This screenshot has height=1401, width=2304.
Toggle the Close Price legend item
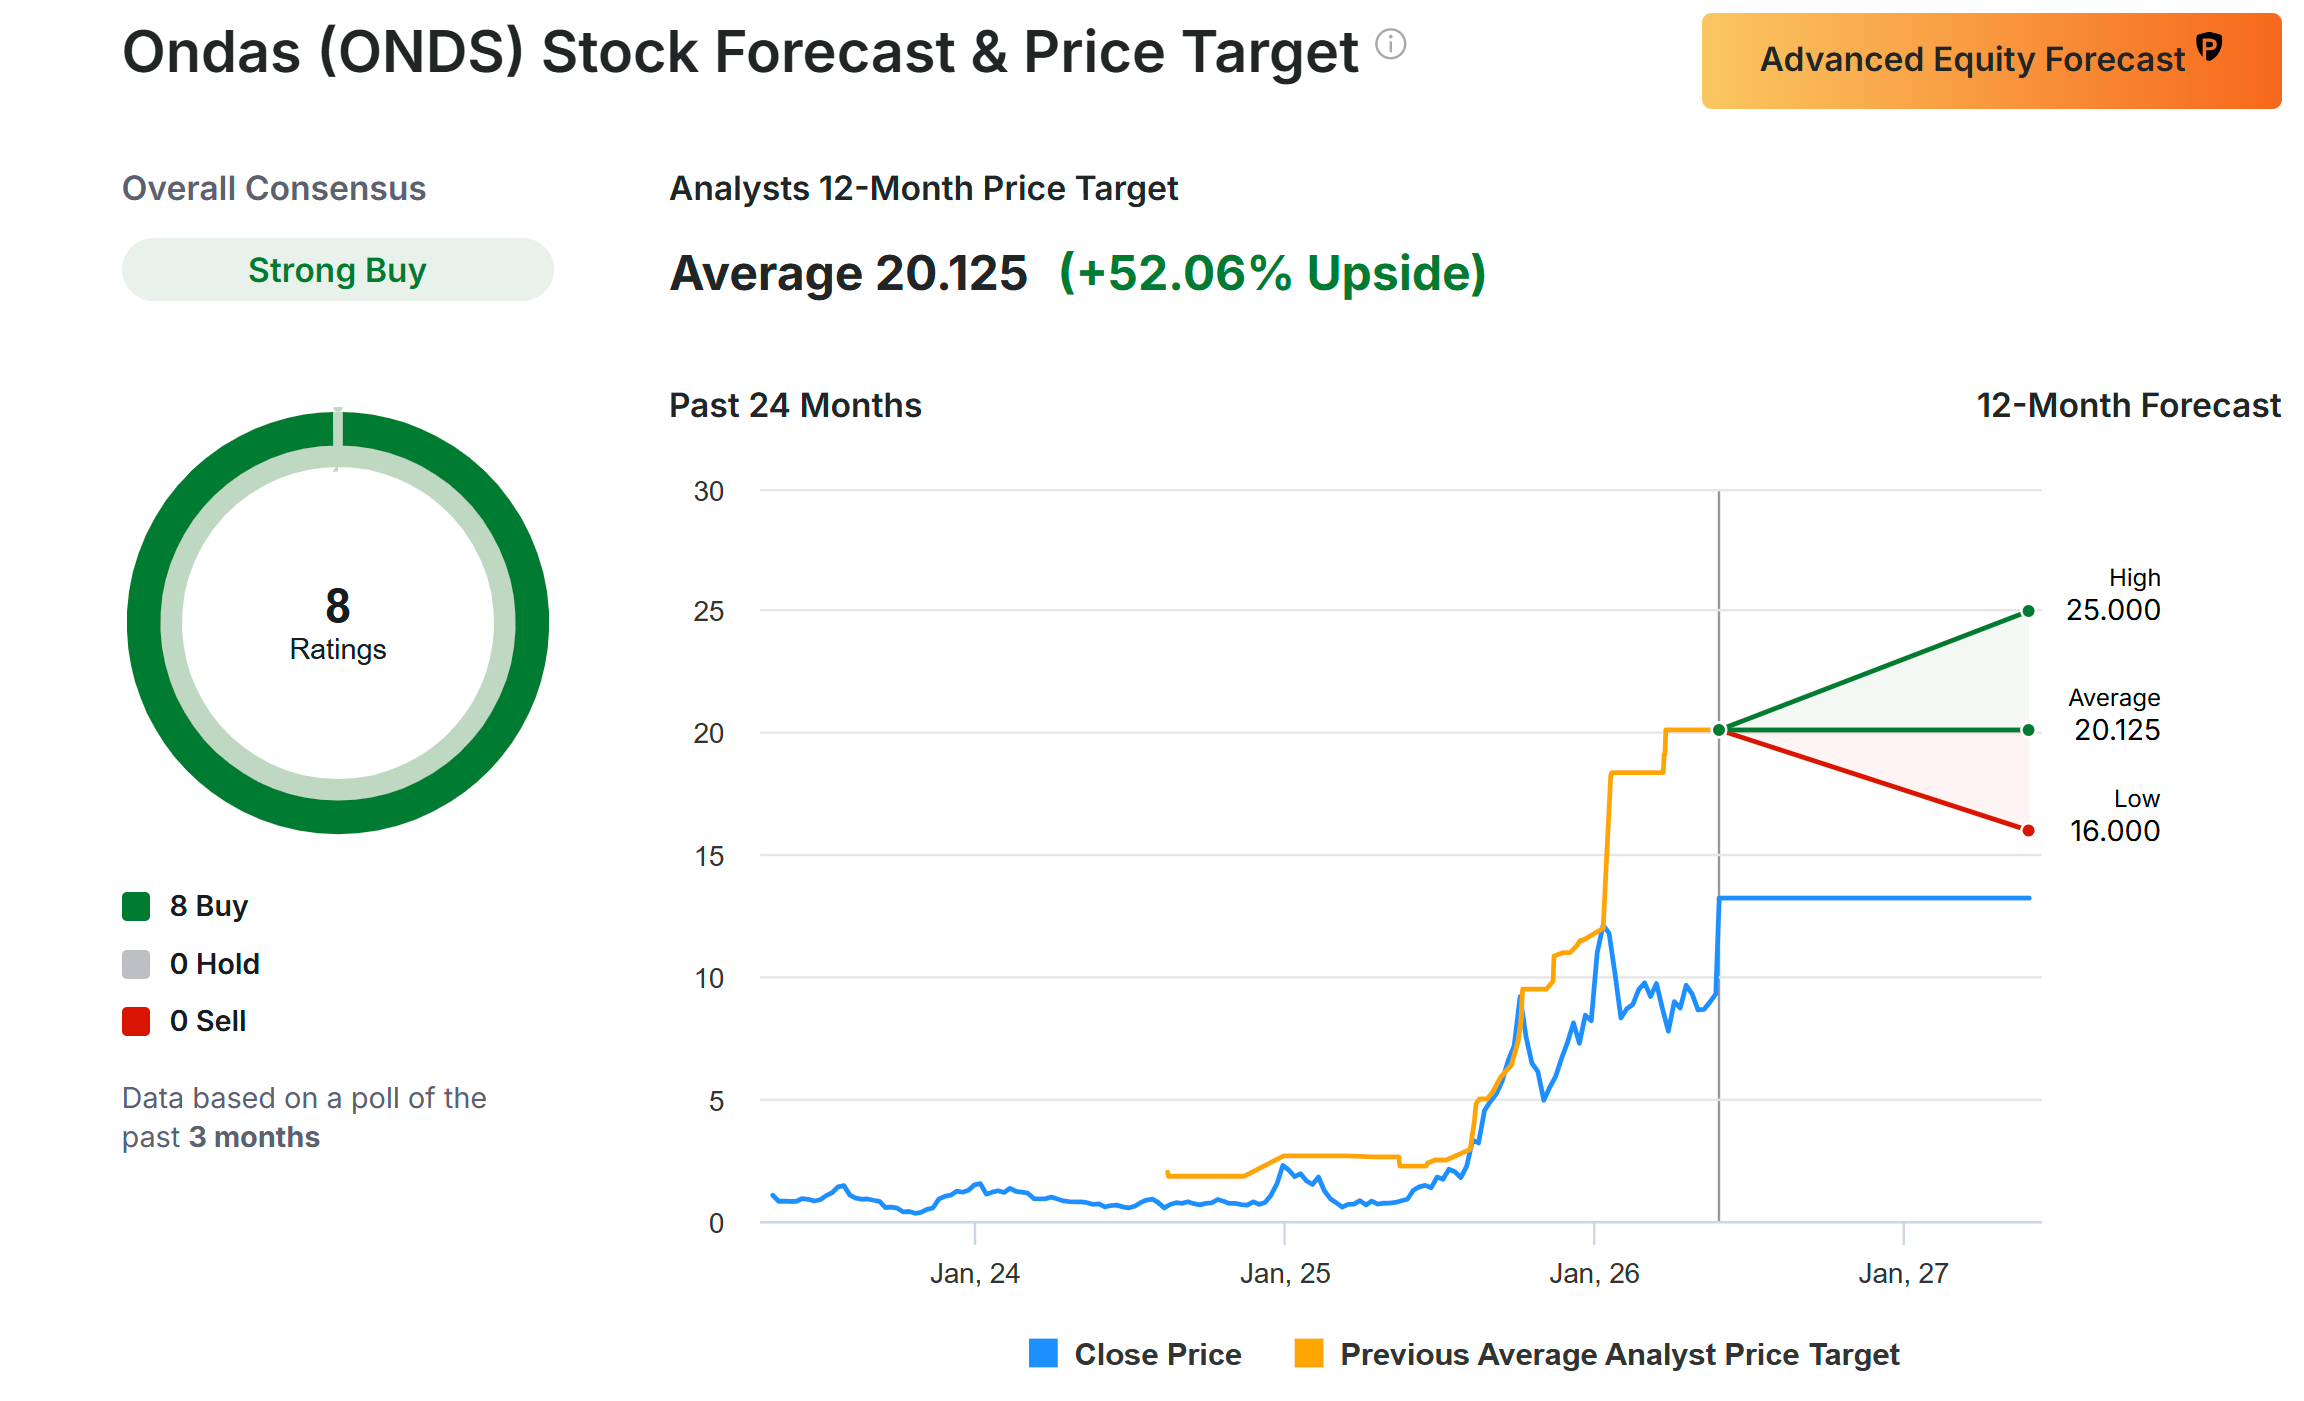coord(1135,1354)
